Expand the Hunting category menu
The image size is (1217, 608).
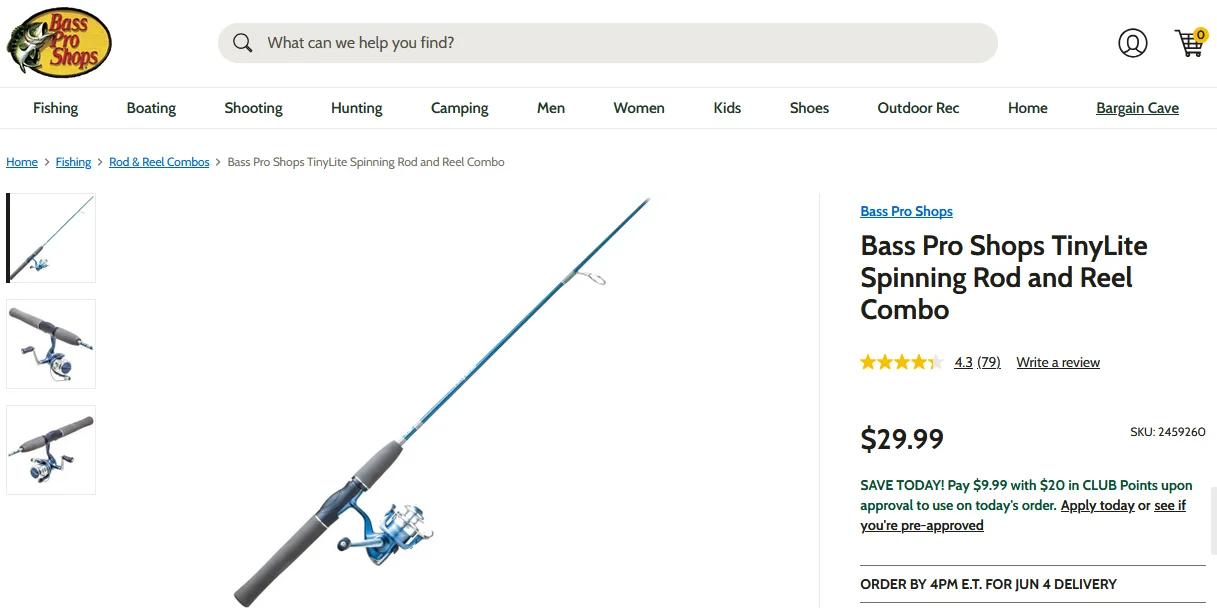(357, 108)
